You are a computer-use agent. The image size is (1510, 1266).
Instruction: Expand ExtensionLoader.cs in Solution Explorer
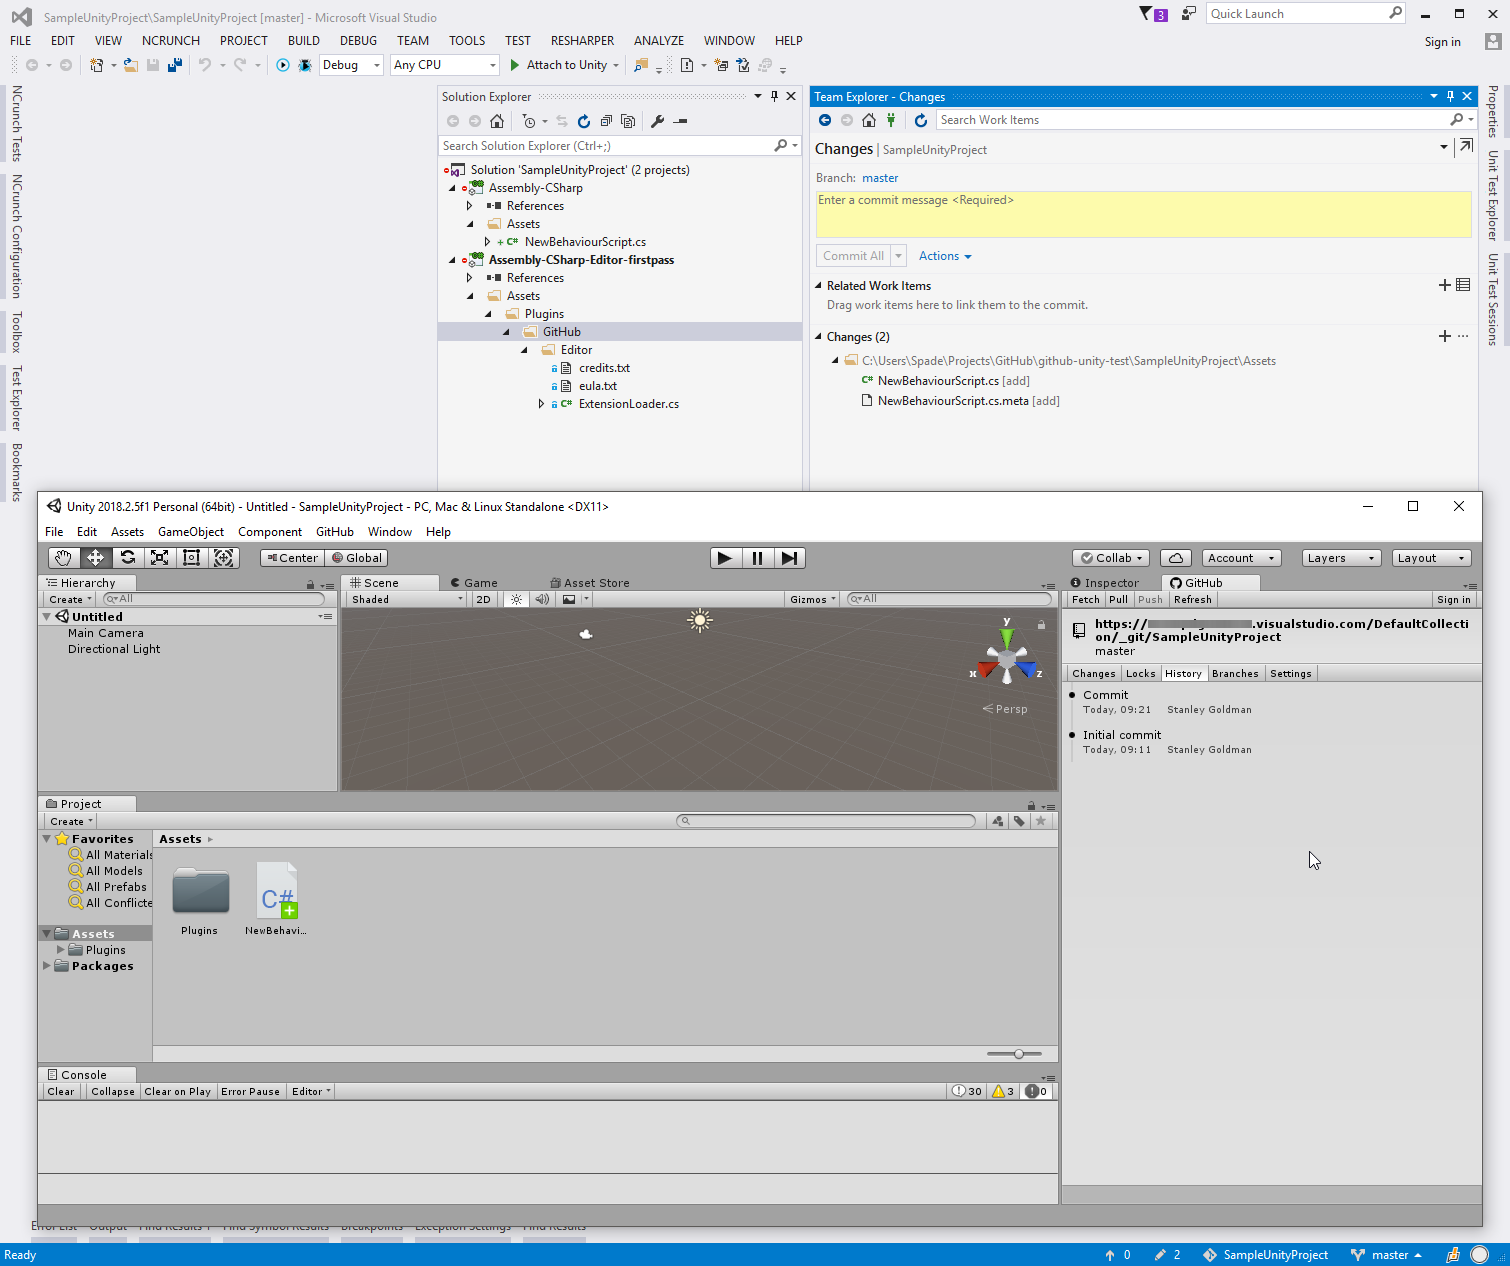point(541,404)
